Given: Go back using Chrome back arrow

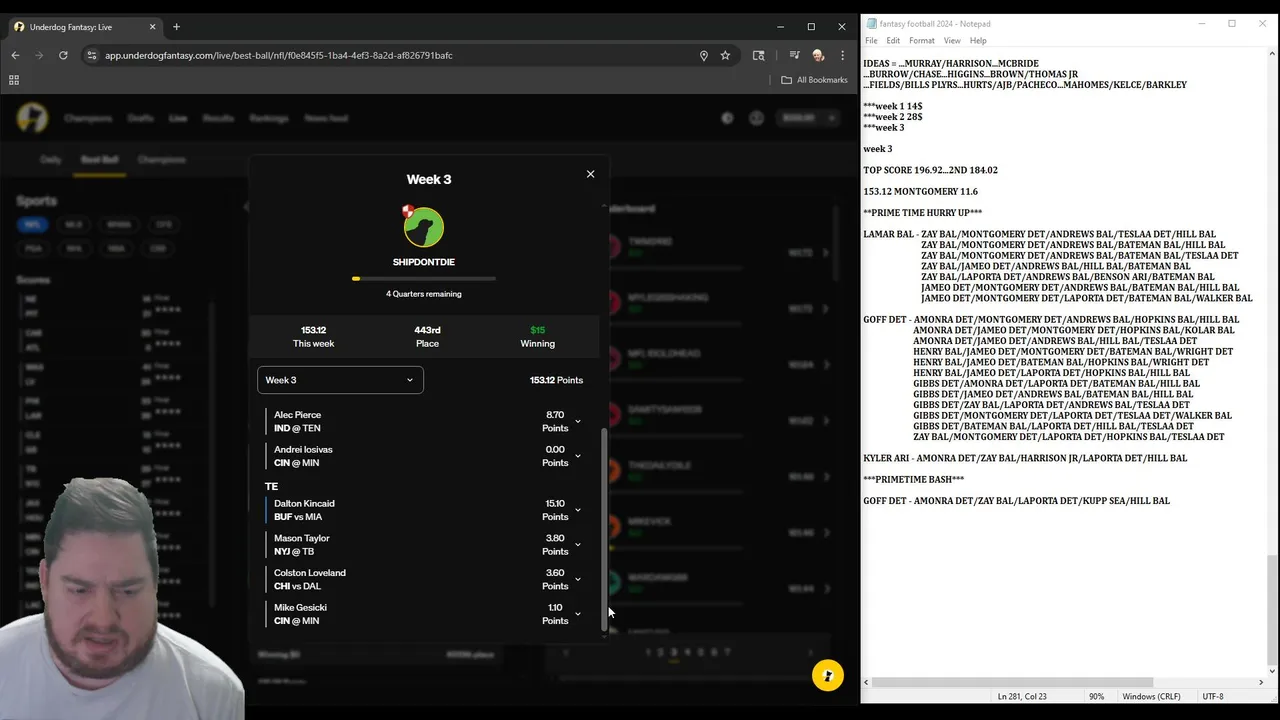Looking at the screenshot, I should [x=15, y=55].
